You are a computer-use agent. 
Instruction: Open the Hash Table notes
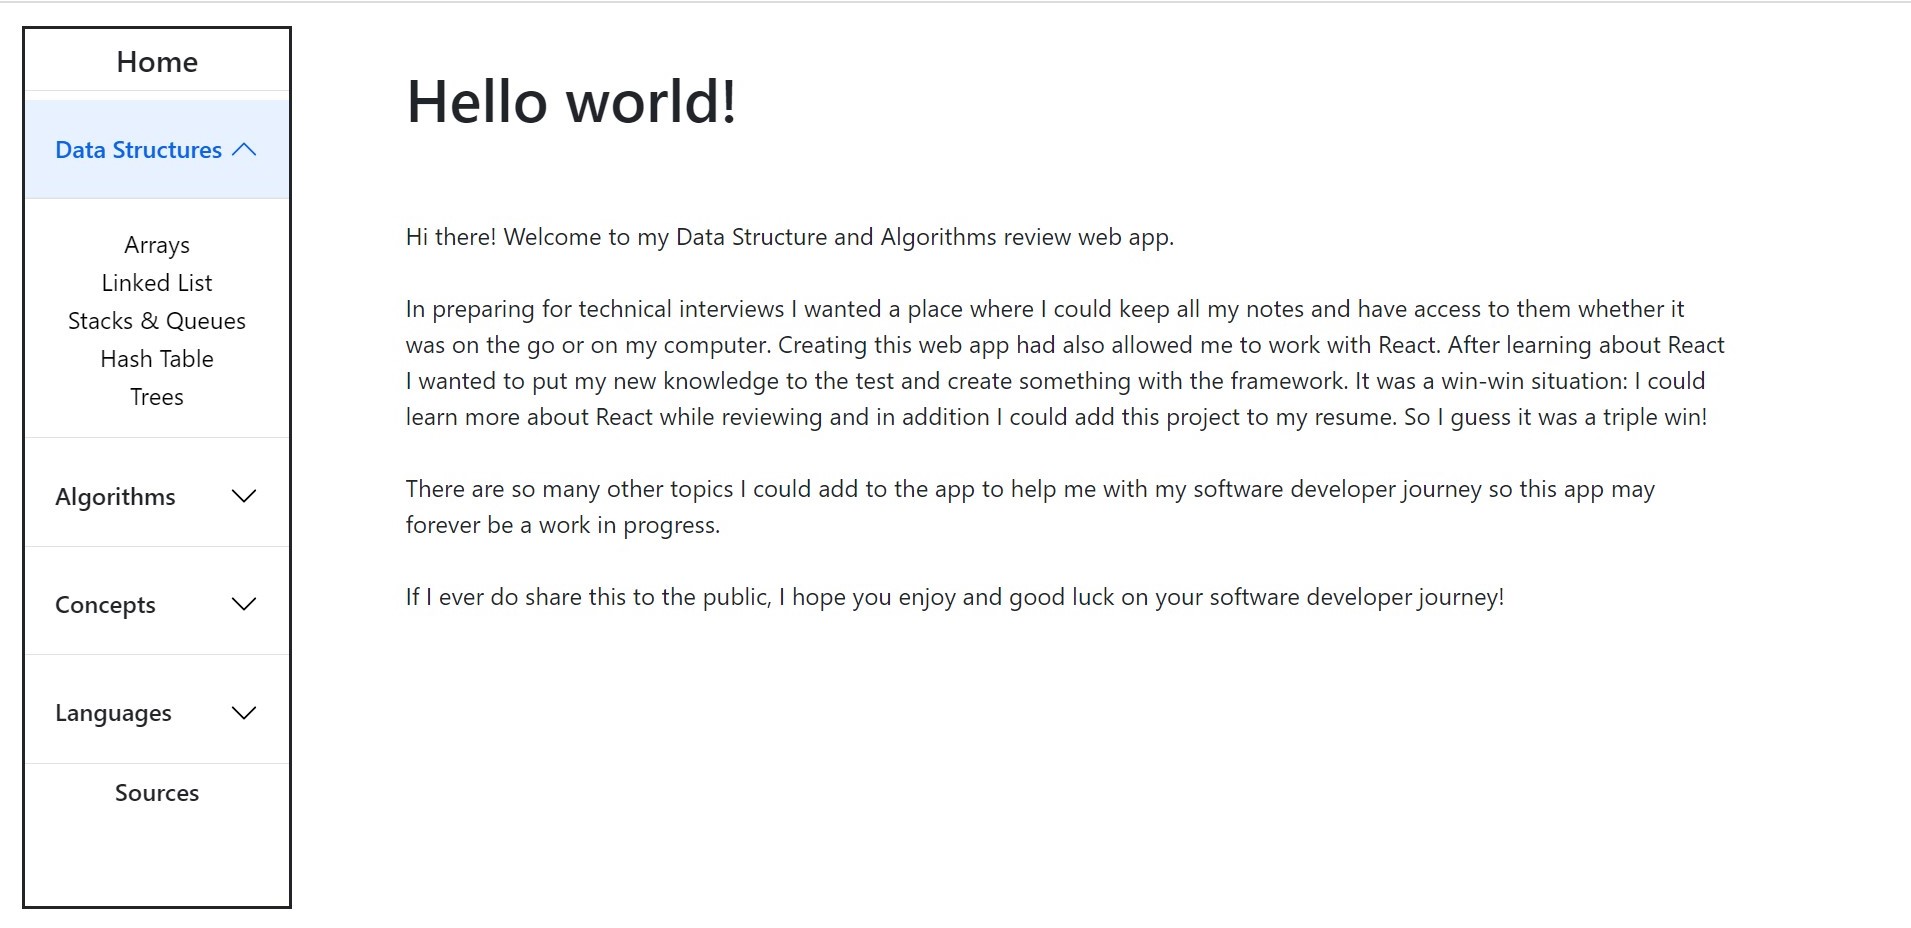pyautogui.click(x=157, y=359)
